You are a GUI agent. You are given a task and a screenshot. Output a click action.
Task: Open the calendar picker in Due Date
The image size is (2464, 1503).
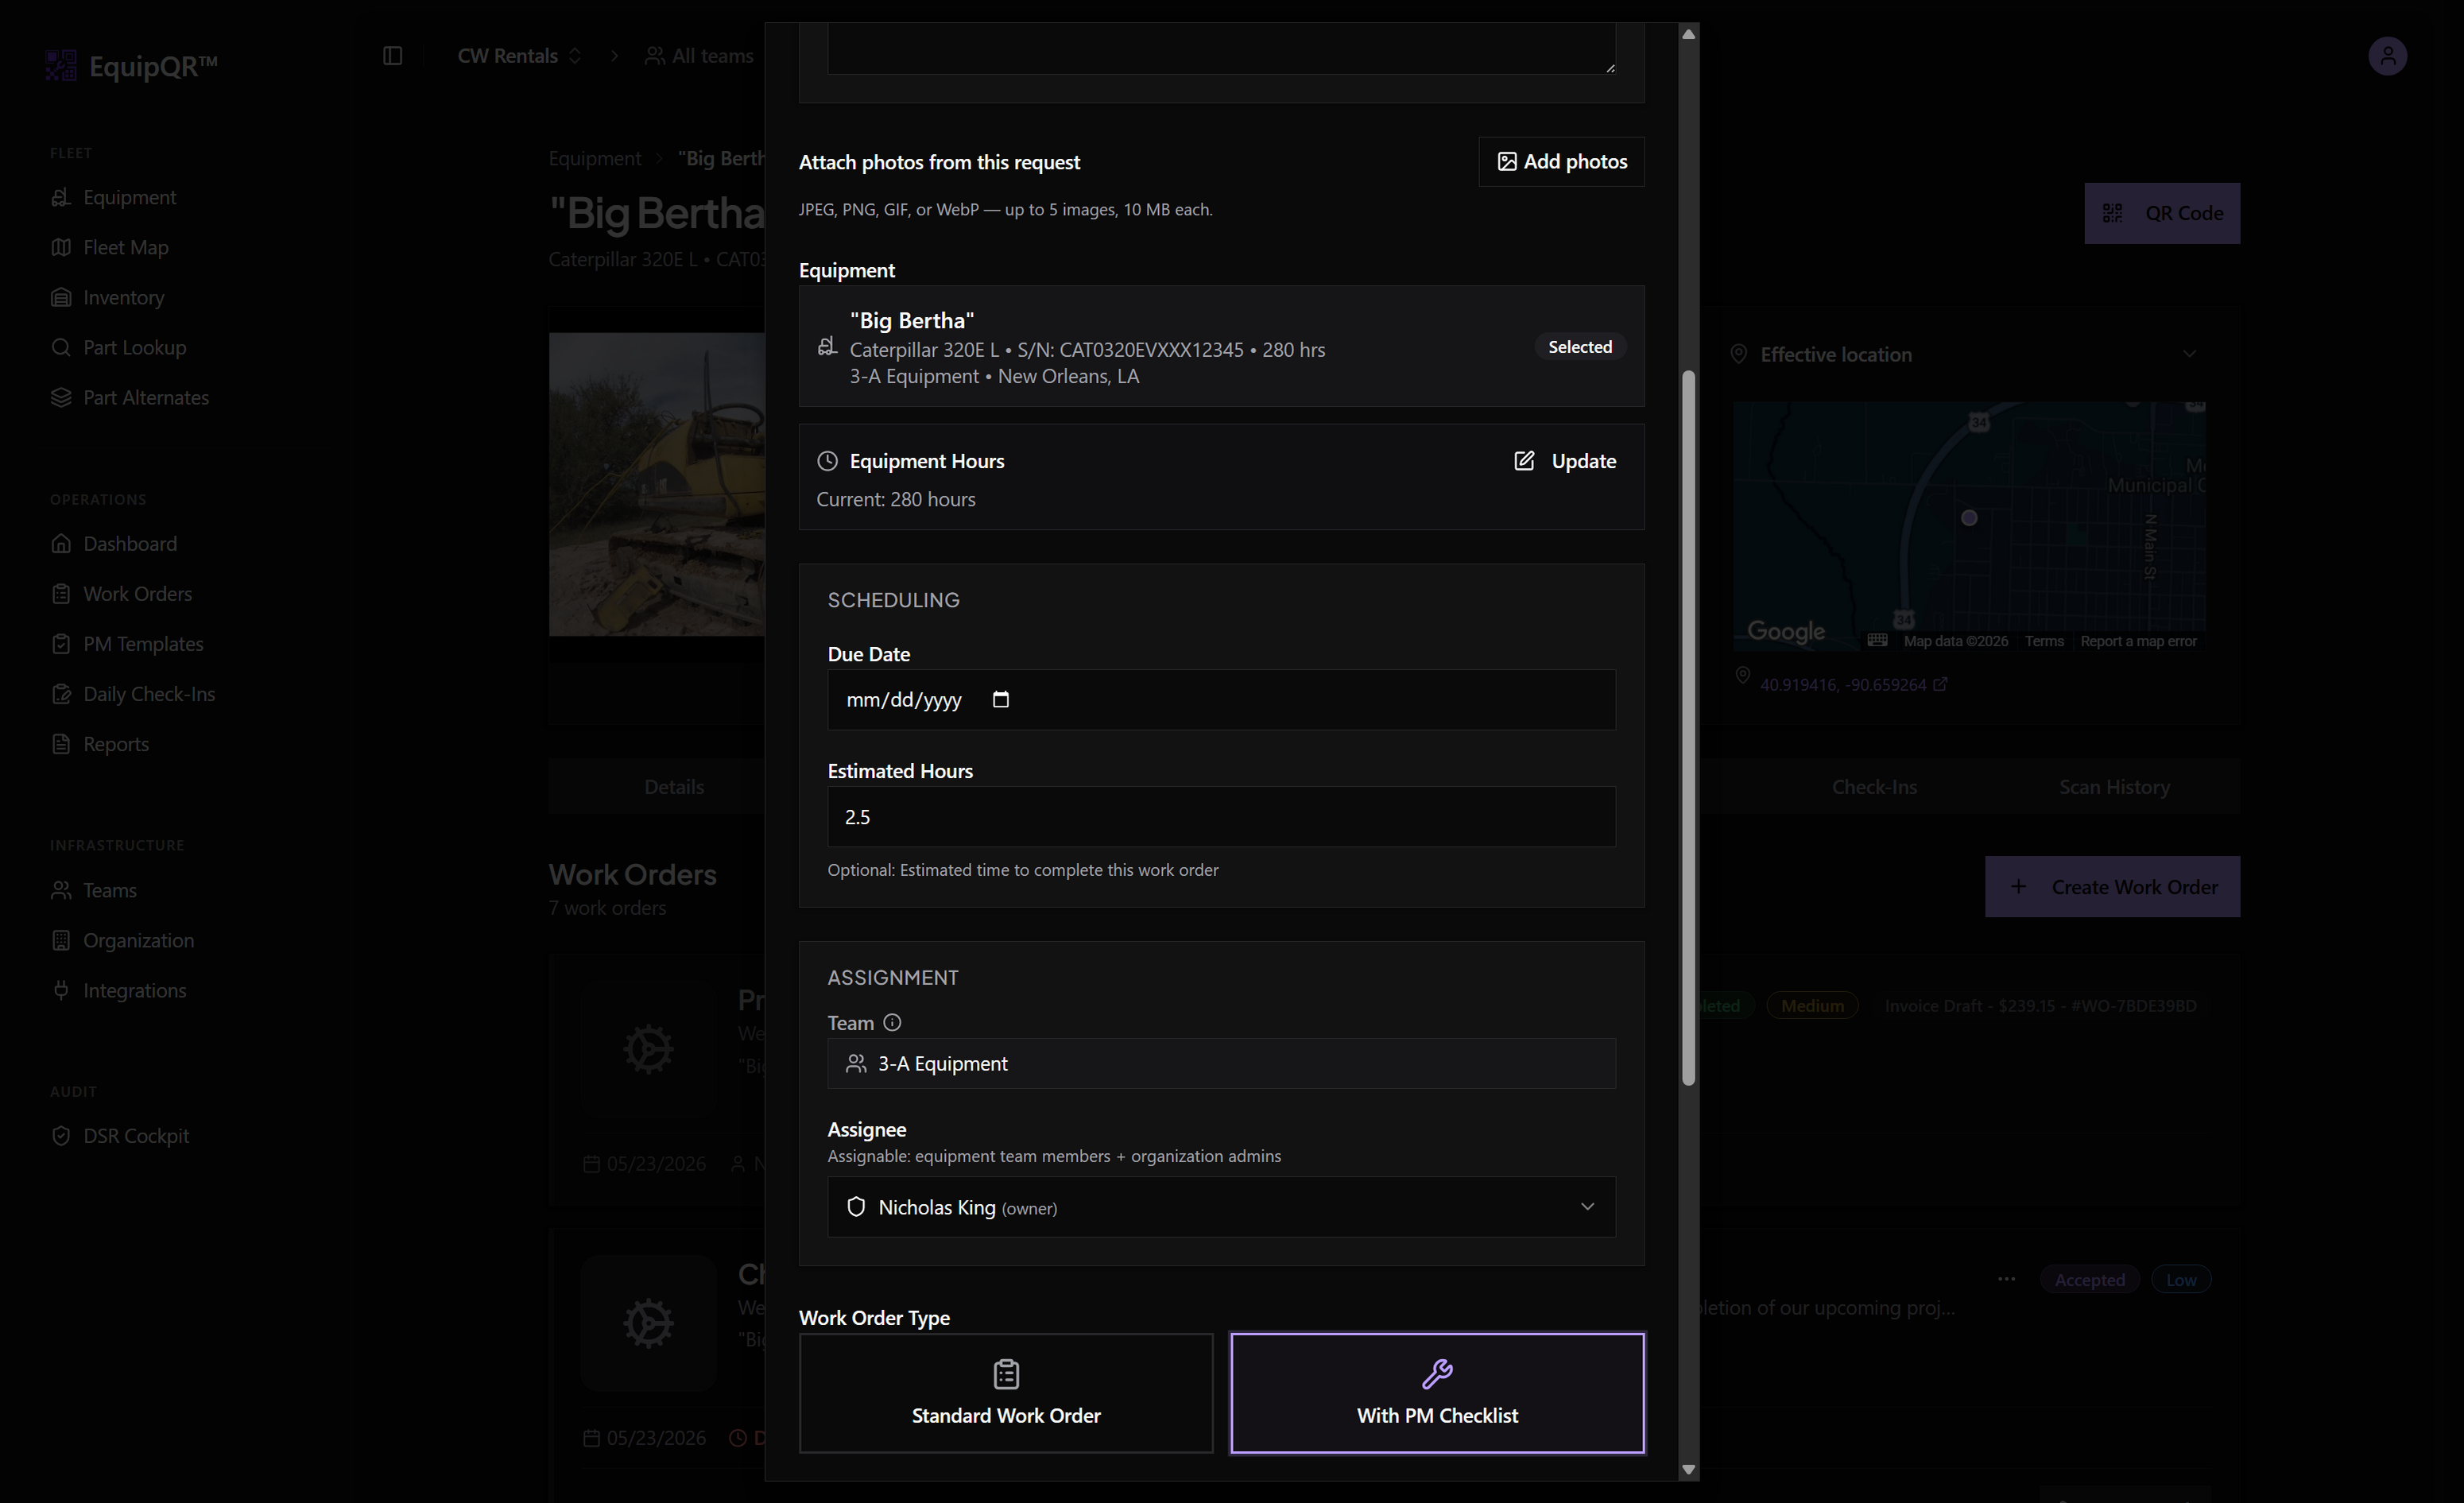coord(1000,699)
